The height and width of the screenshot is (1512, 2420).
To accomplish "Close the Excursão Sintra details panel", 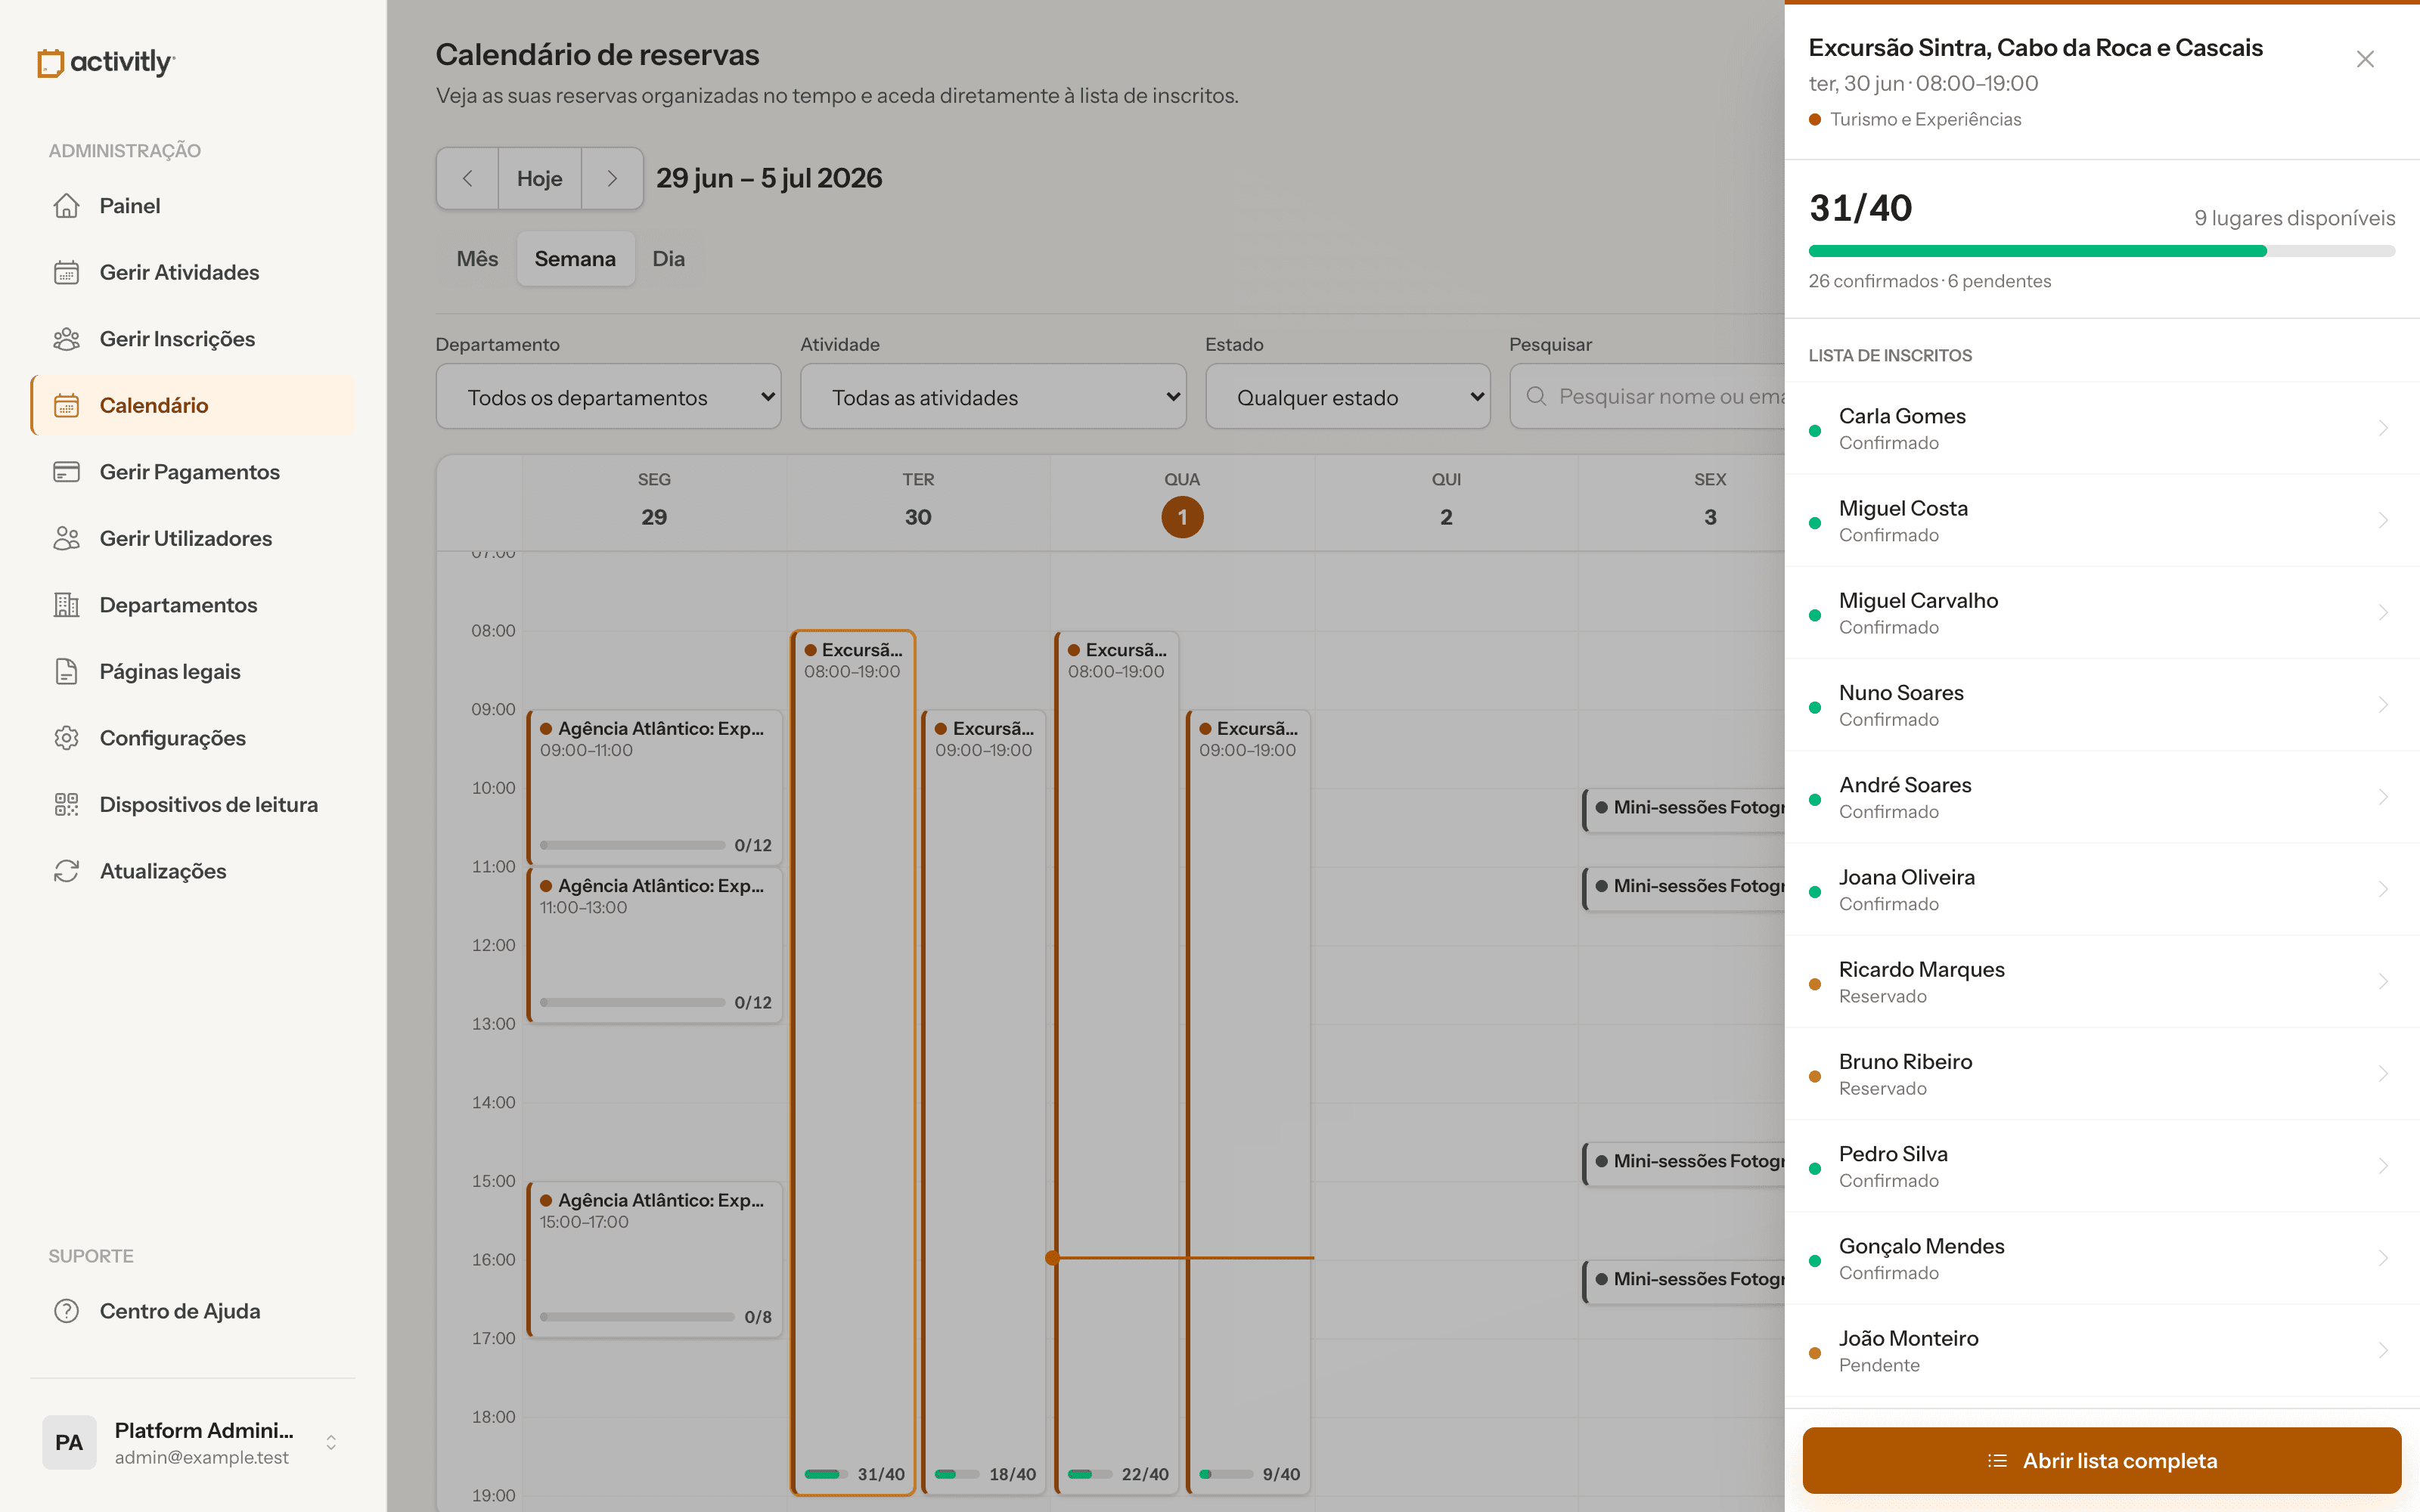I will (x=2365, y=59).
